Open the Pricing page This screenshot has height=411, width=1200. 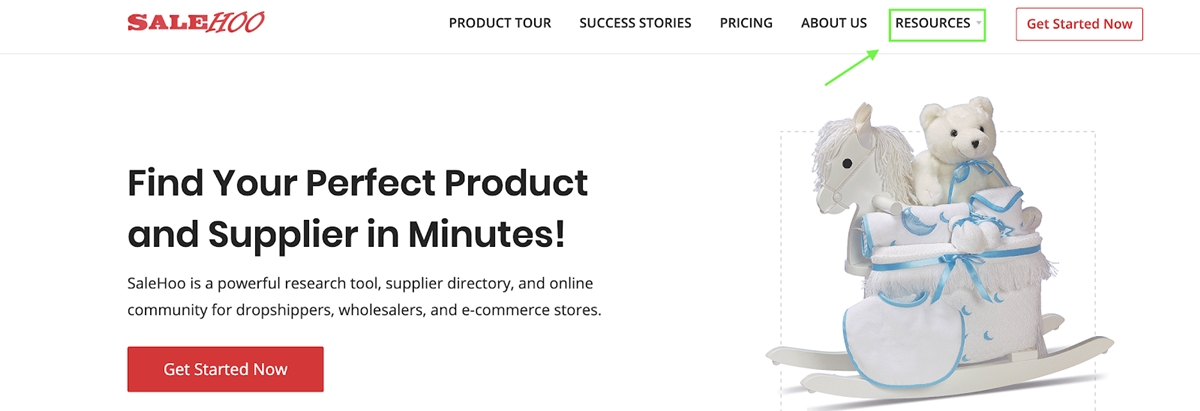tap(746, 23)
